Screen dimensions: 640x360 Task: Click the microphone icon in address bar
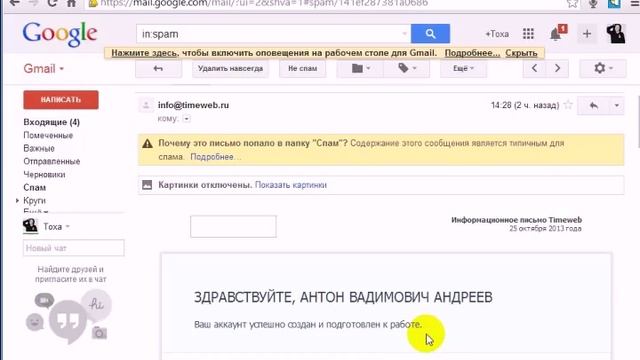(593, 4)
